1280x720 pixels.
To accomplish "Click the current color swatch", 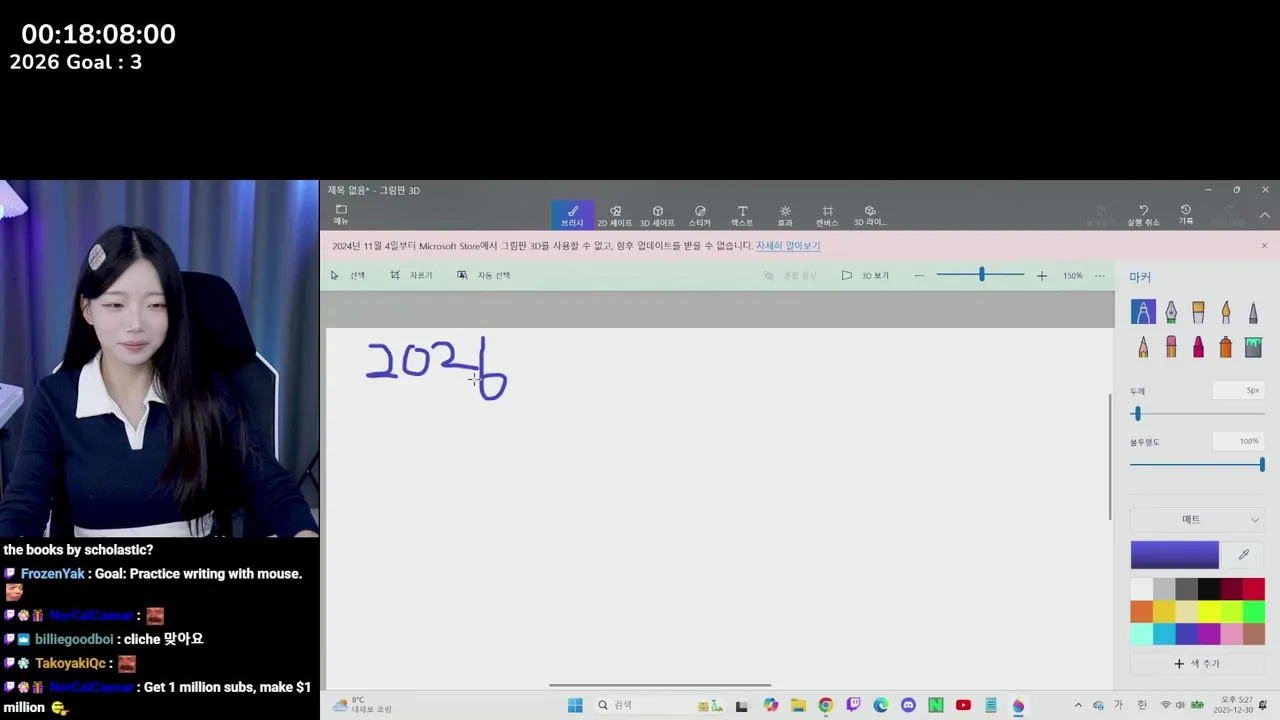I will pos(1175,554).
